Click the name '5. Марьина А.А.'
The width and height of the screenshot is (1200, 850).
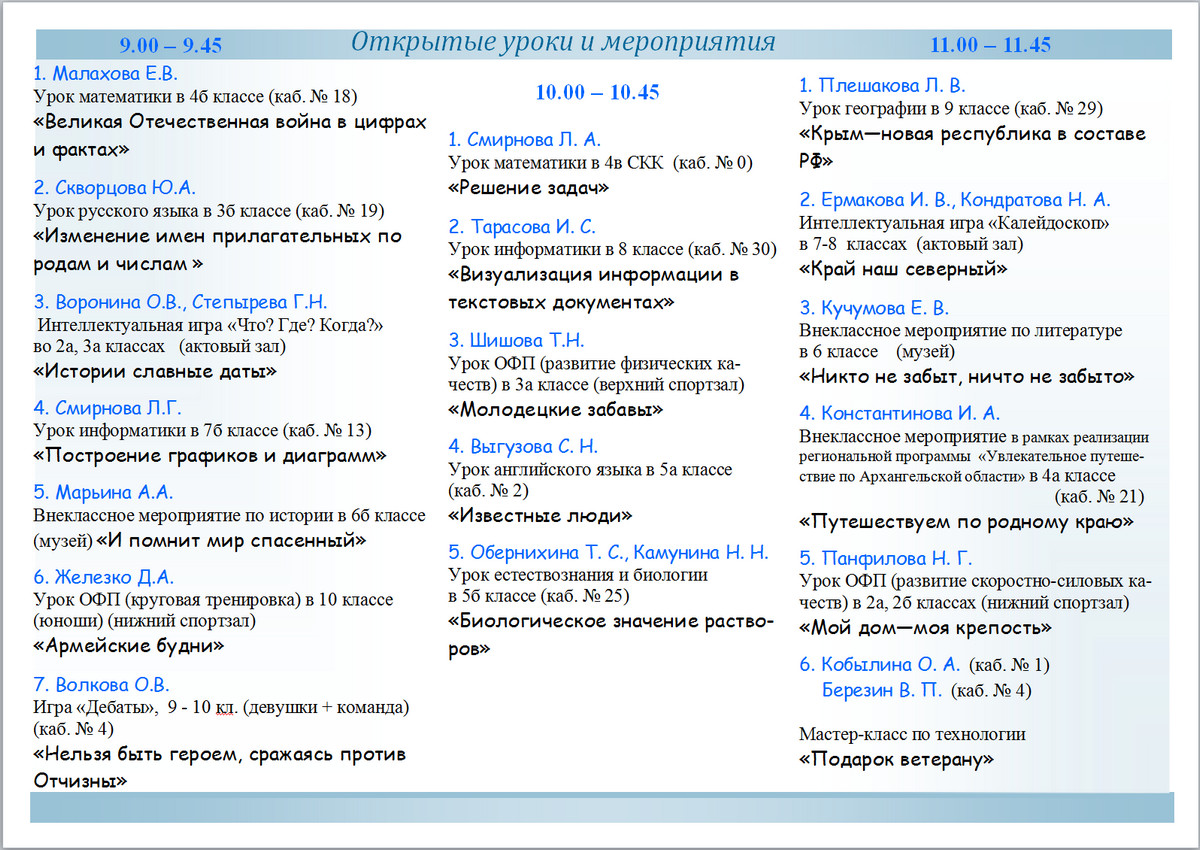point(104,492)
